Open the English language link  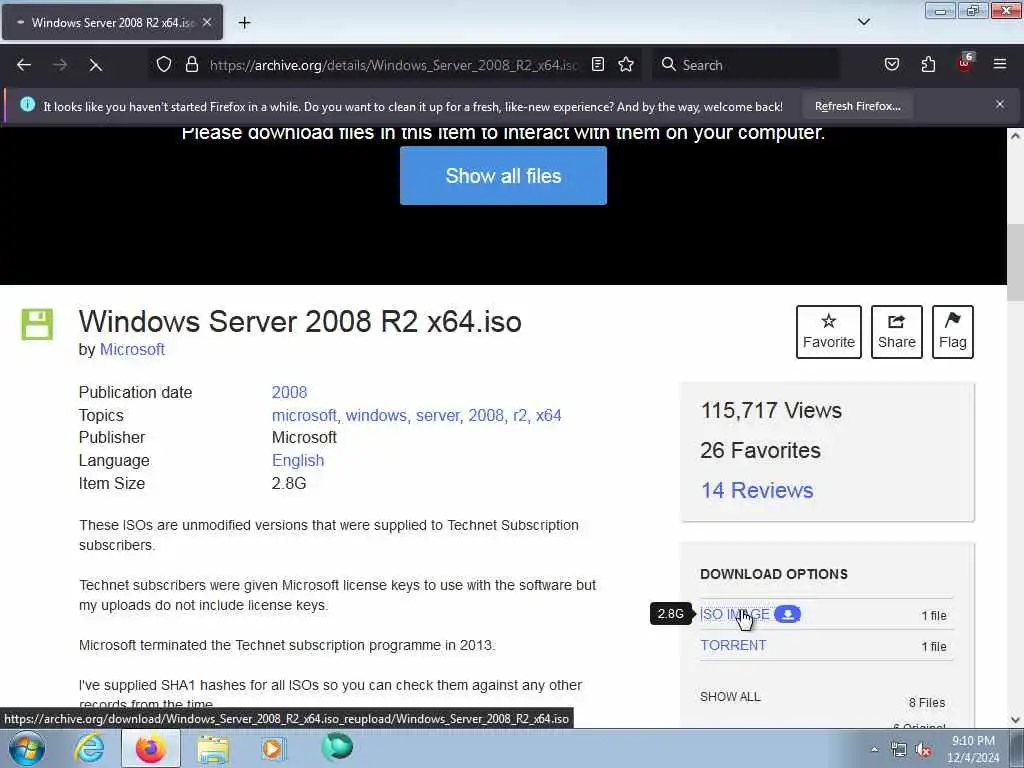click(298, 460)
